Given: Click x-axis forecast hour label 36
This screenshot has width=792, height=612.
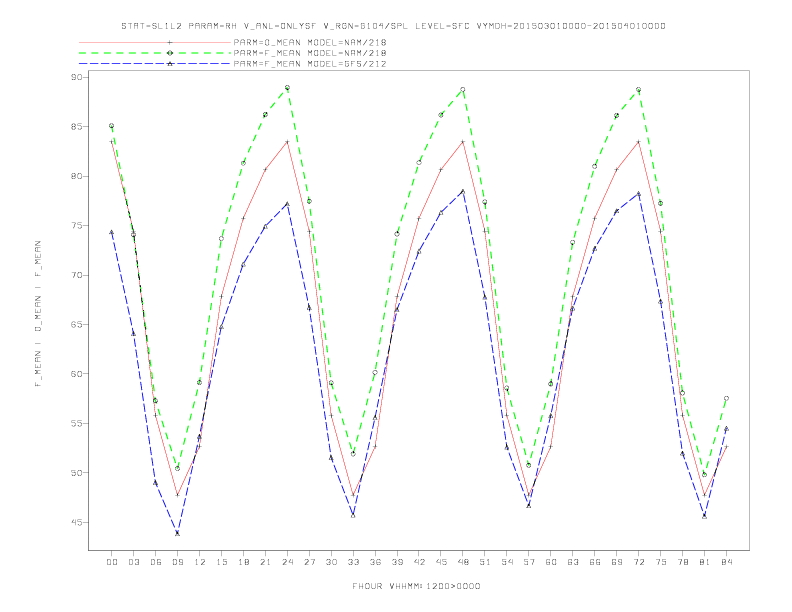Looking at the screenshot, I should point(375,562).
